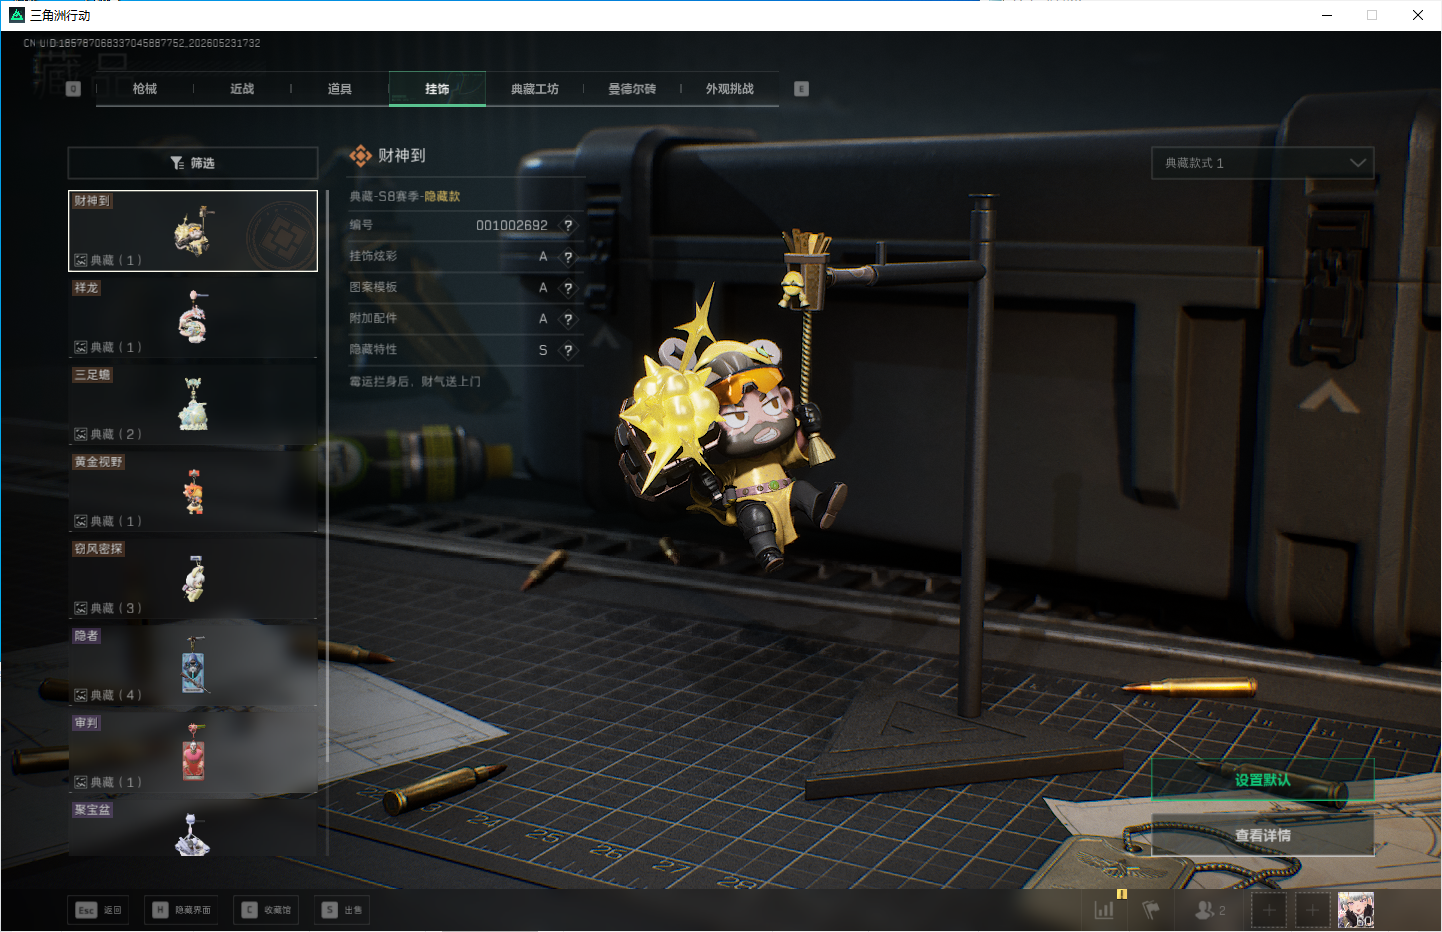Add a teammate in first empty slot
The height and width of the screenshot is (932, 1442).
(1269, 910)
